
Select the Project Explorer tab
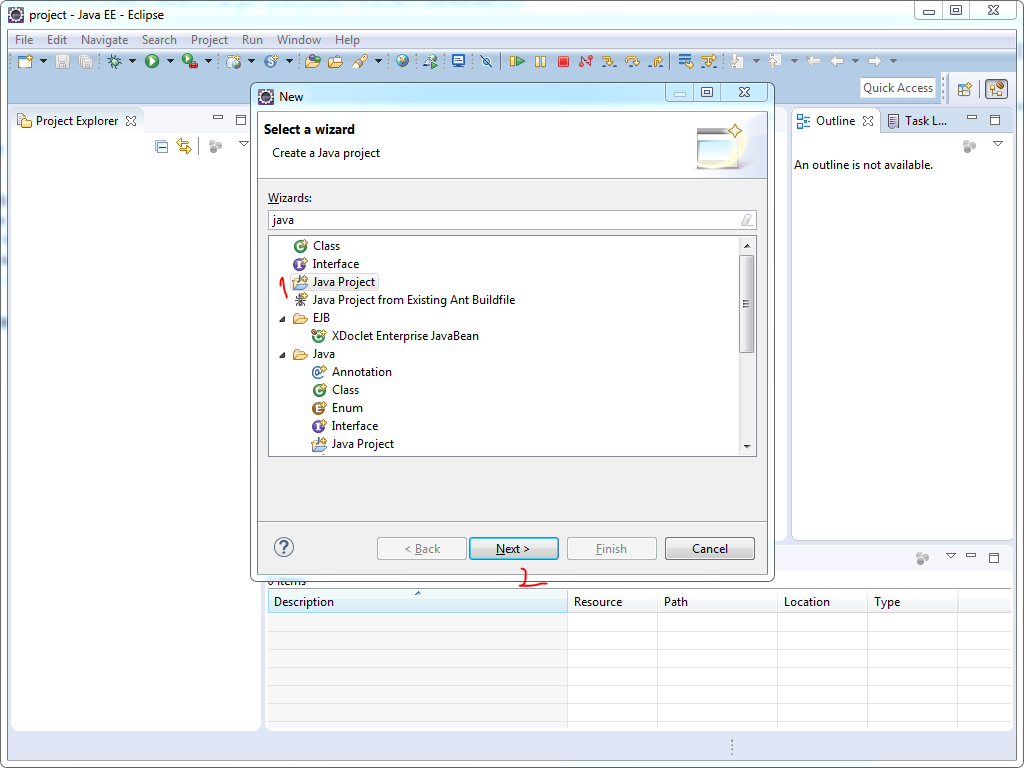[77, 121]
